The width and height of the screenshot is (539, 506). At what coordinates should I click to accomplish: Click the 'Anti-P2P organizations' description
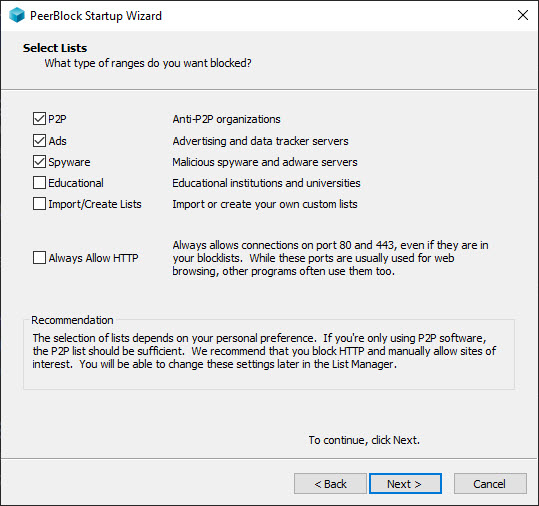click(227, 119)
